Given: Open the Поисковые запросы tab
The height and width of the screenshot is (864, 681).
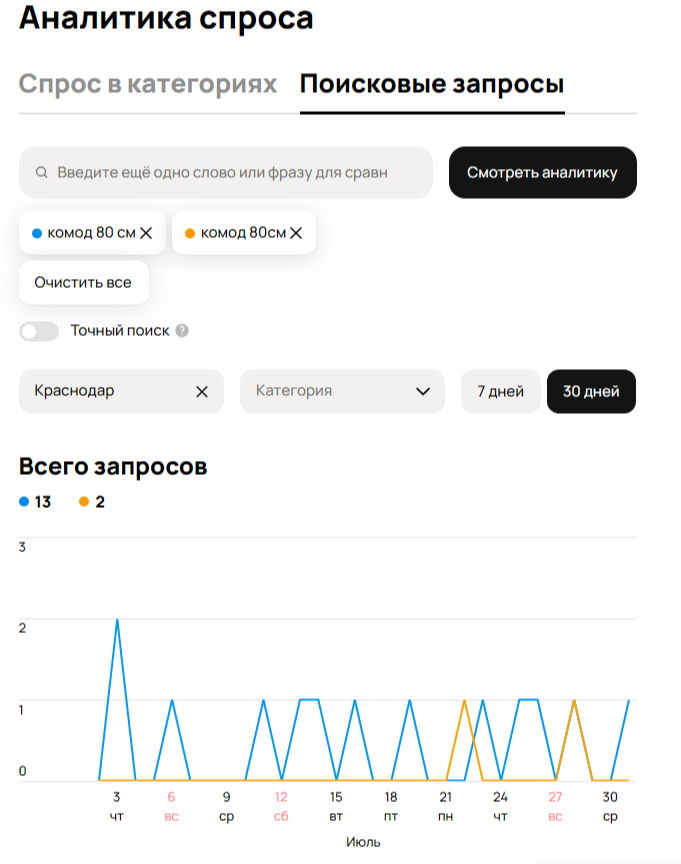Looking at the screenshot, I should coord(432,84).
